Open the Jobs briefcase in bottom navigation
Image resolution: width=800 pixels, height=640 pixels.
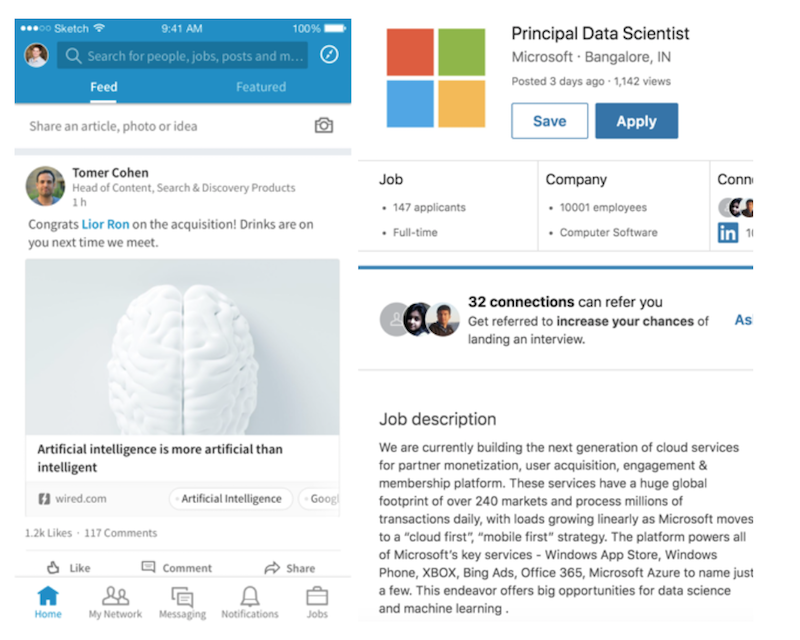point(317,602)
